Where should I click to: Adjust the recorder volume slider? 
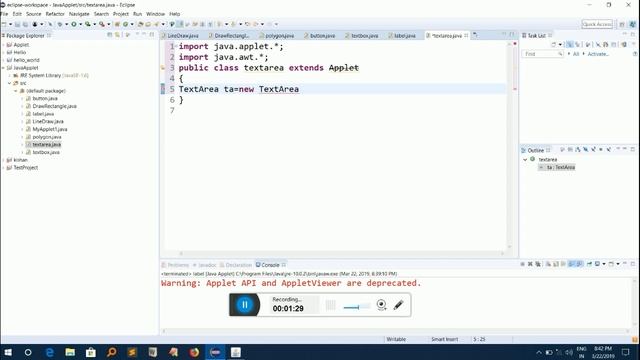pyautogui.click(x=357, y=307)
